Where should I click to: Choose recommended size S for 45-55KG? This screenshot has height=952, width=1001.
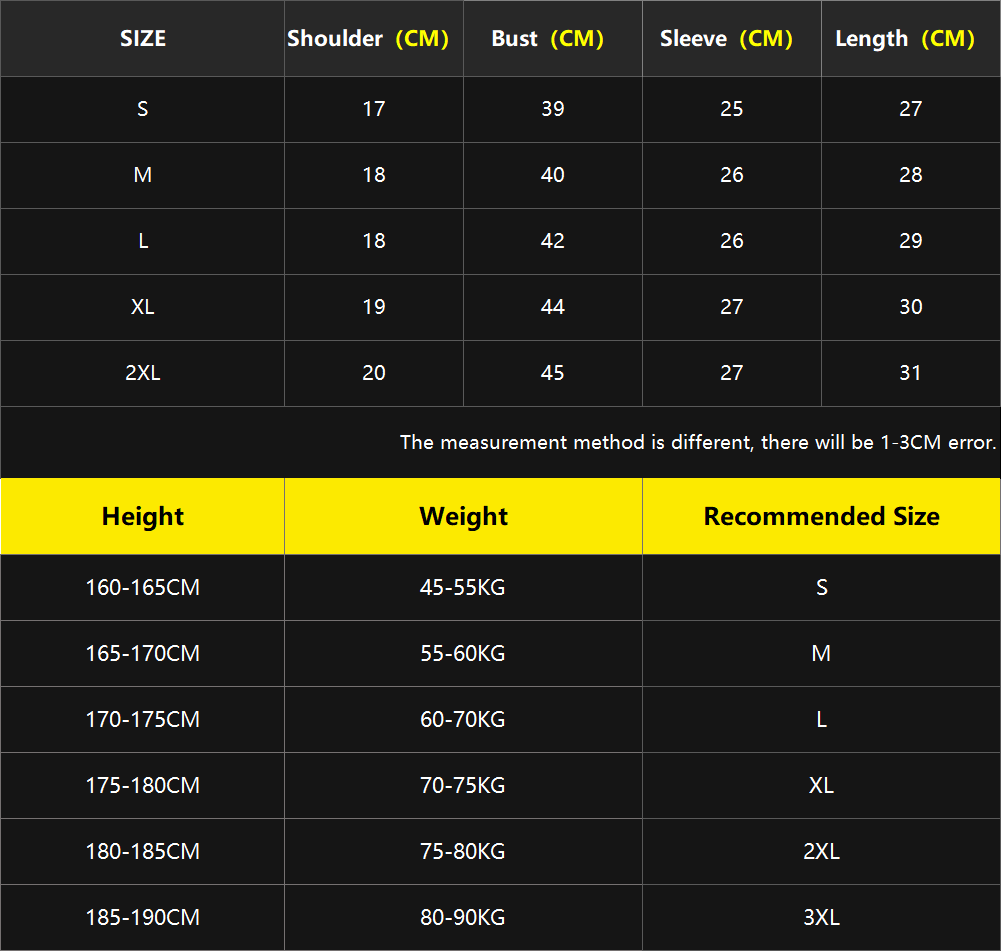[822, 588]
